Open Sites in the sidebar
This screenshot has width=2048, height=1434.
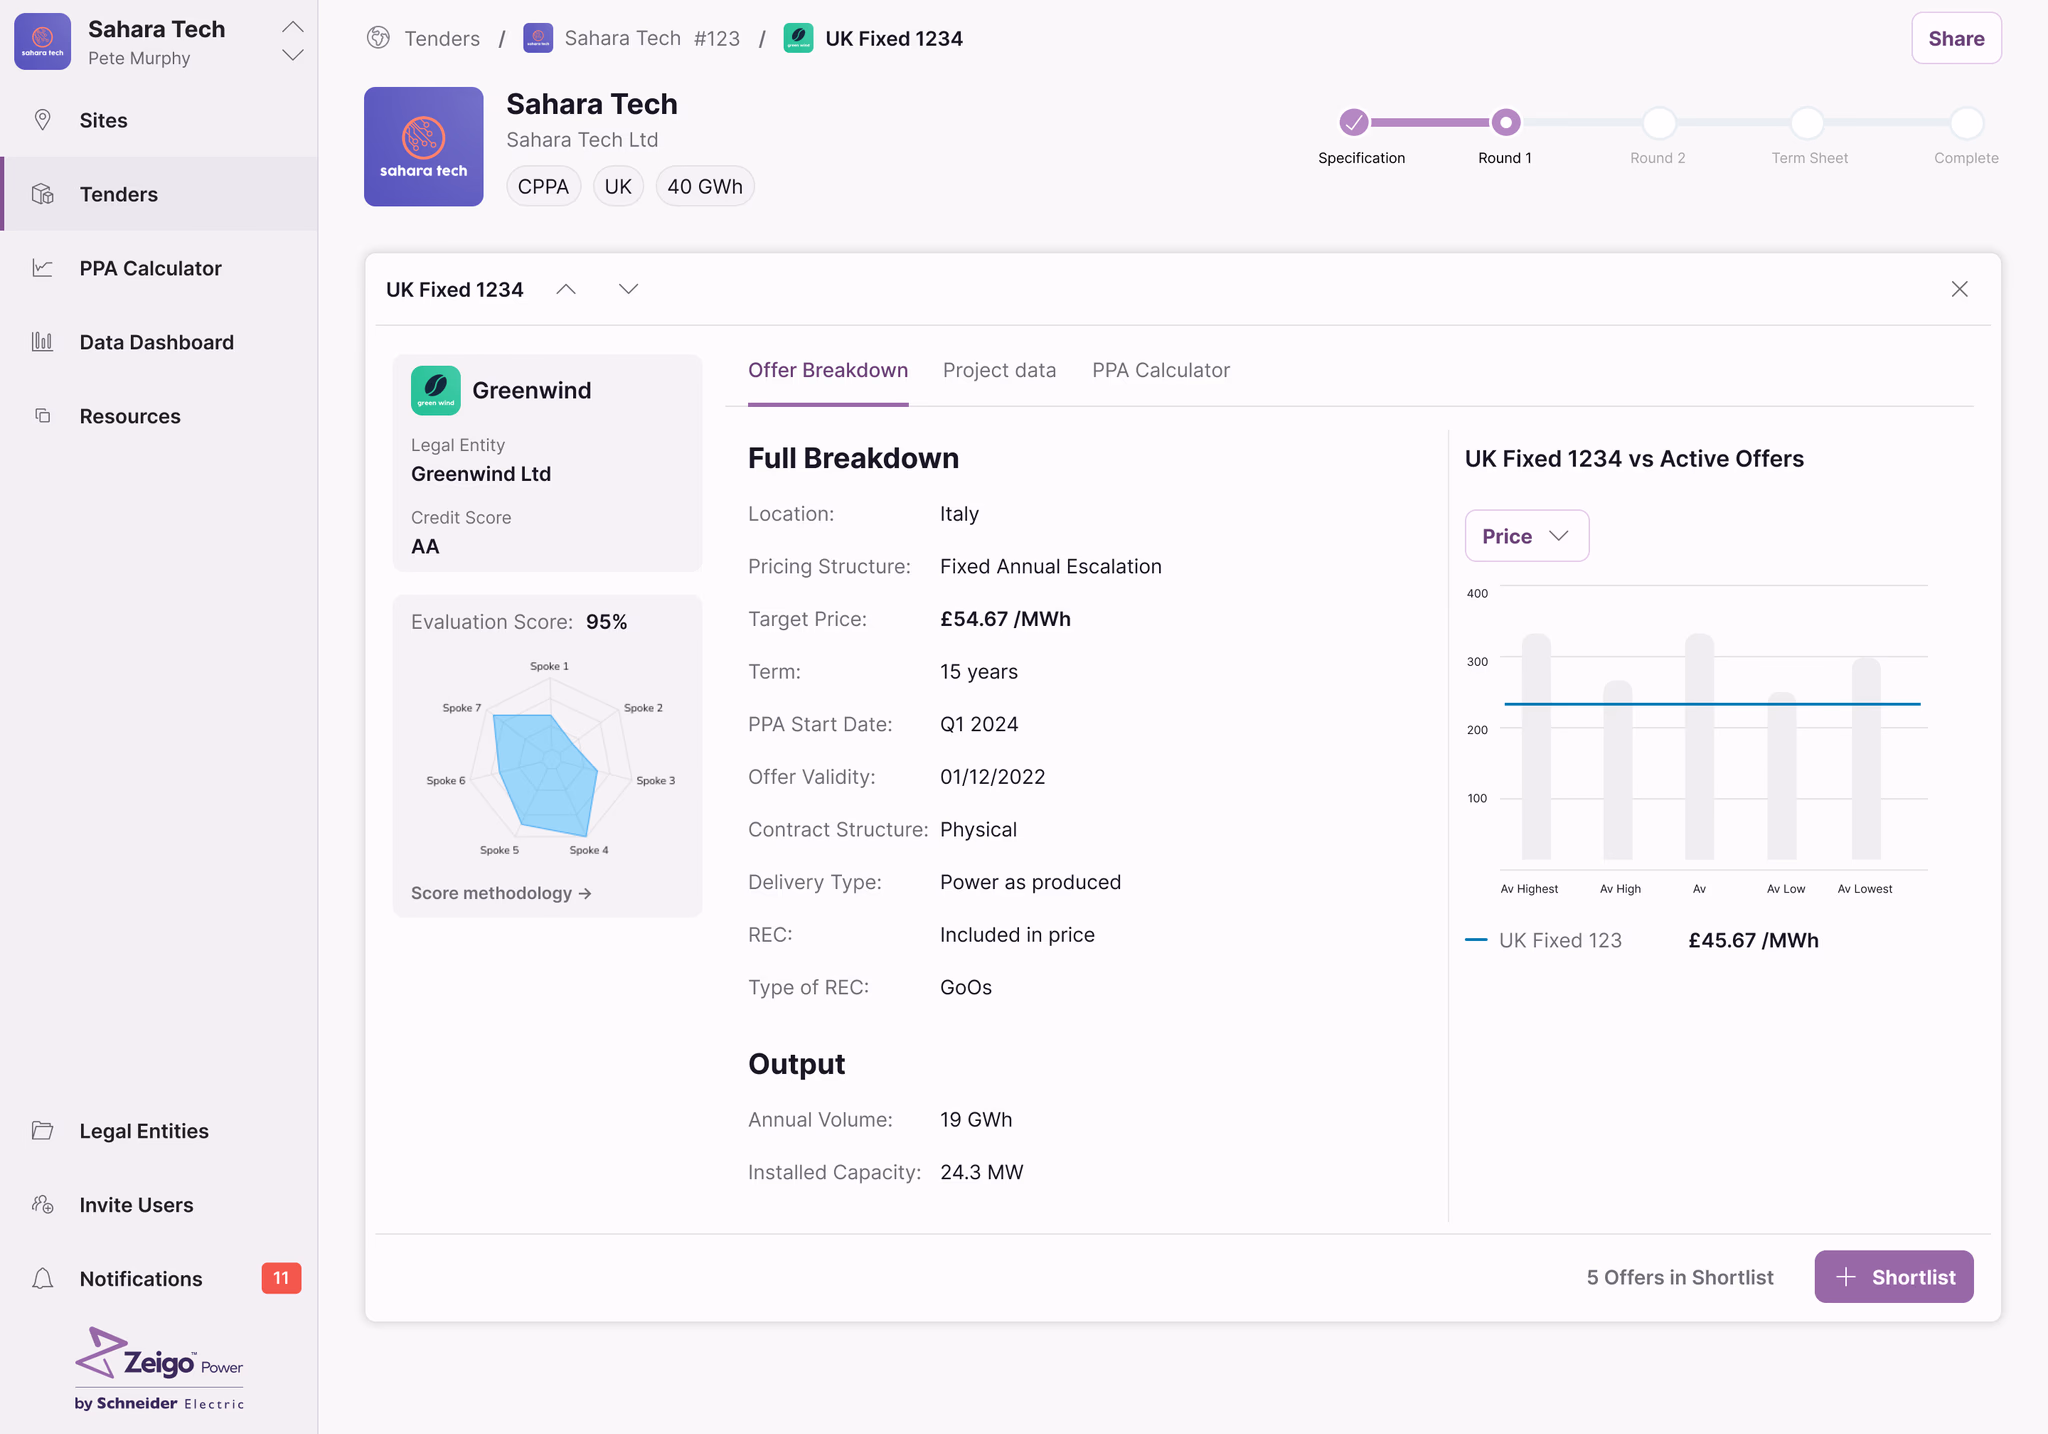click(159, 120)
